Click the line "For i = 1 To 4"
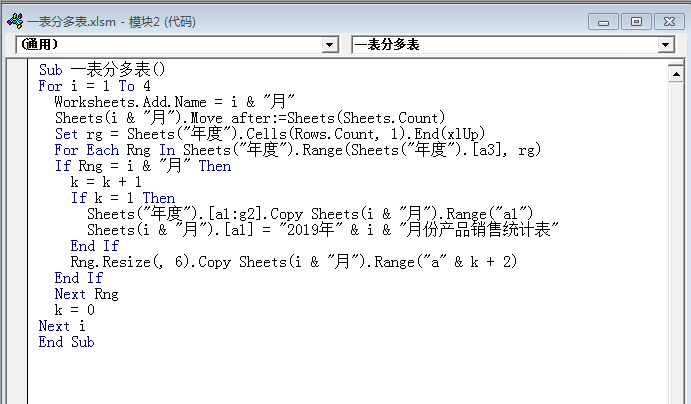This screenshot has width=691, height=404. pos(94,86)
